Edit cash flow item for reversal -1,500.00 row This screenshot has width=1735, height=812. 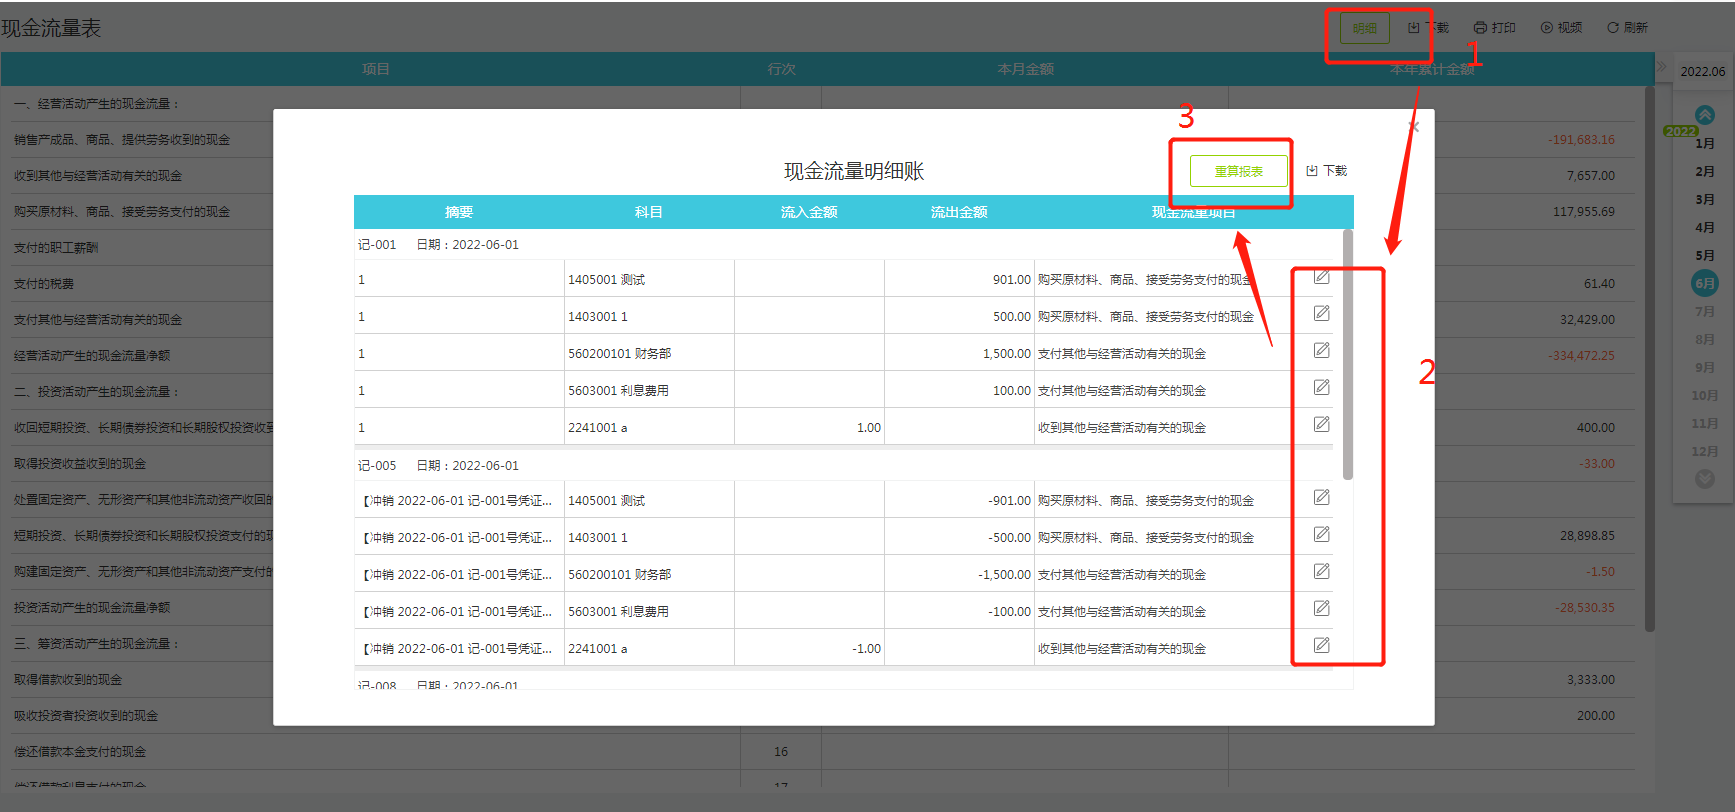pyautogui.click(x=1321, y=572)
